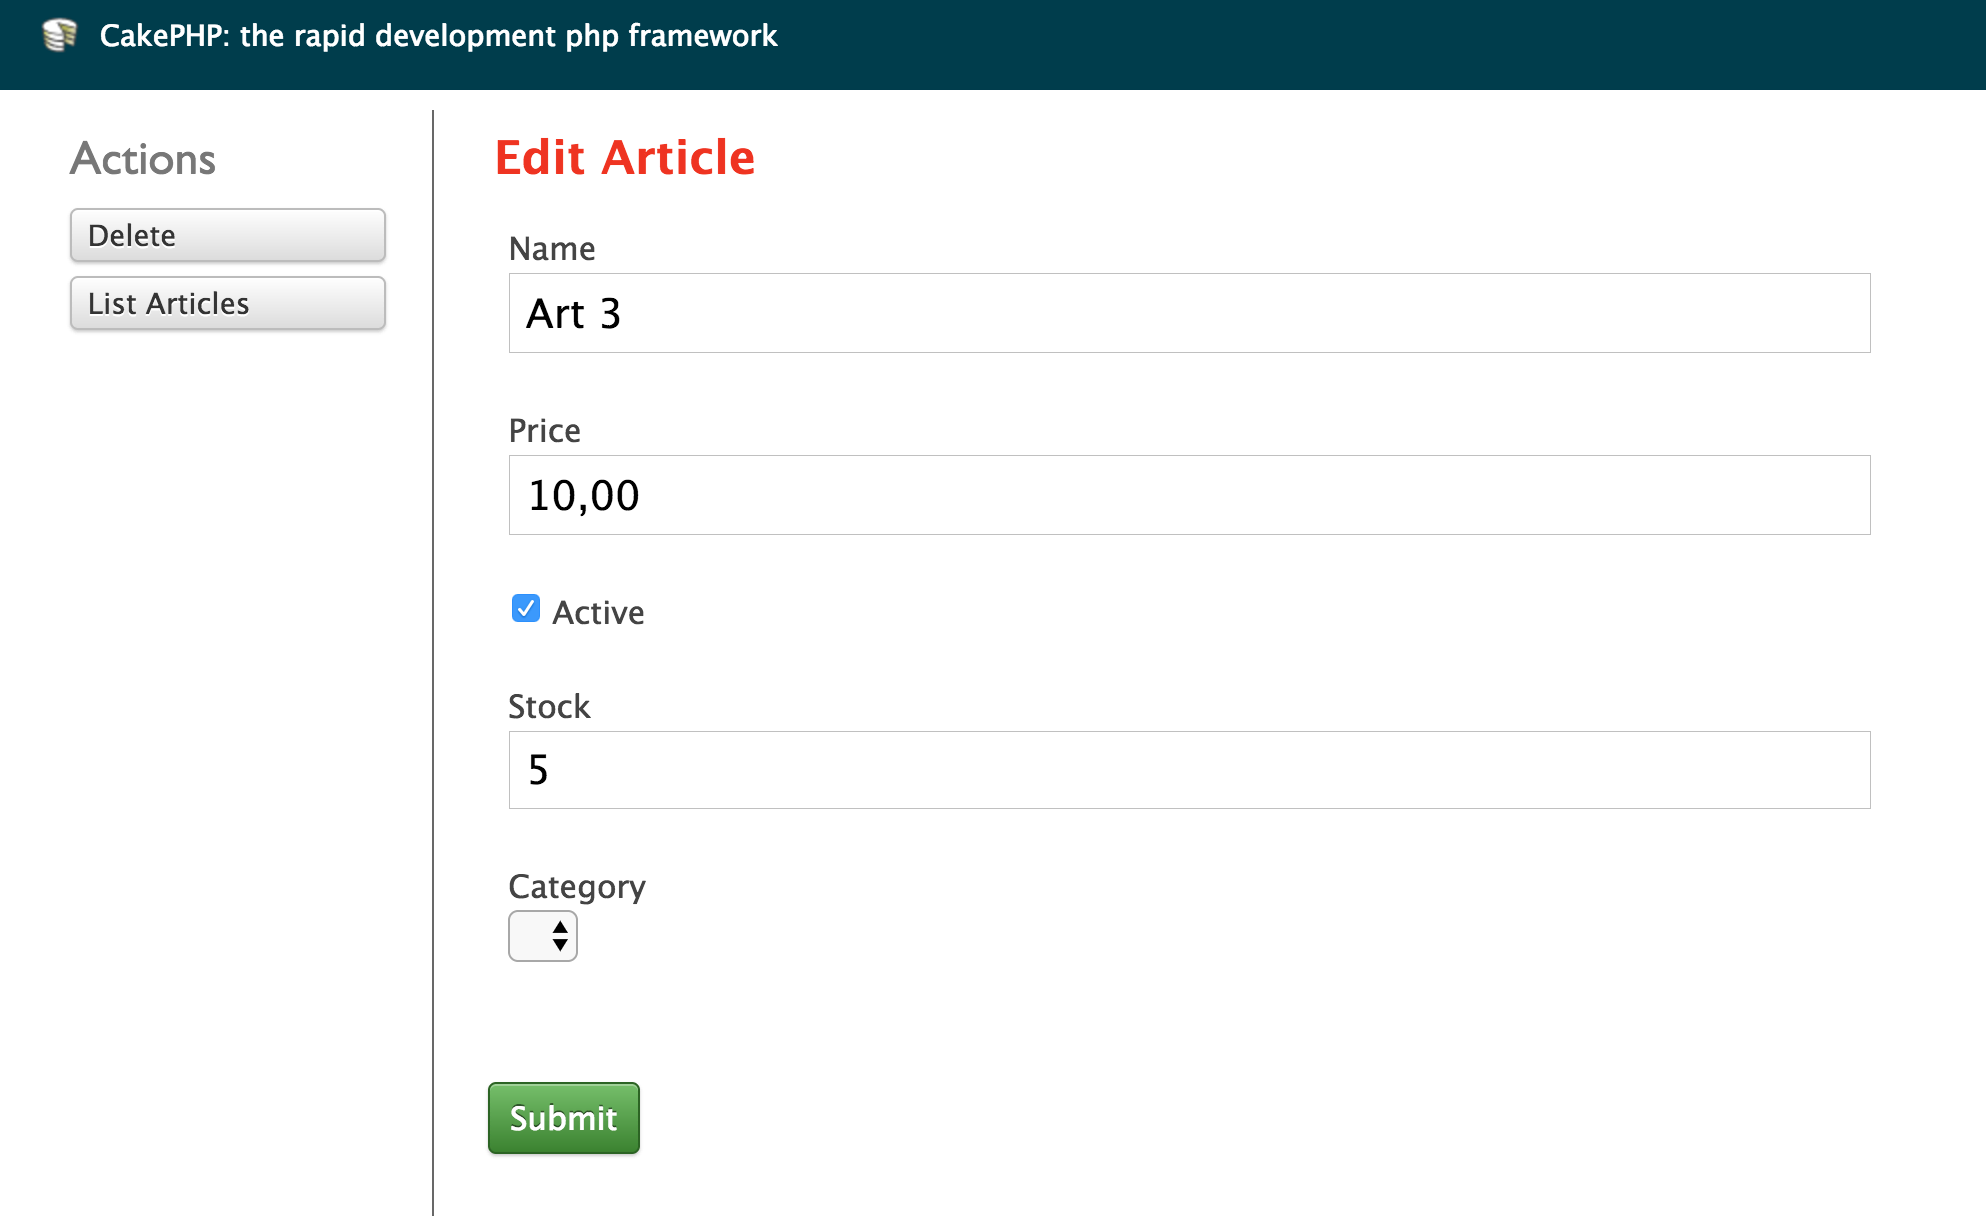Click the Category field label
1986x1216 pixels.
577,887
